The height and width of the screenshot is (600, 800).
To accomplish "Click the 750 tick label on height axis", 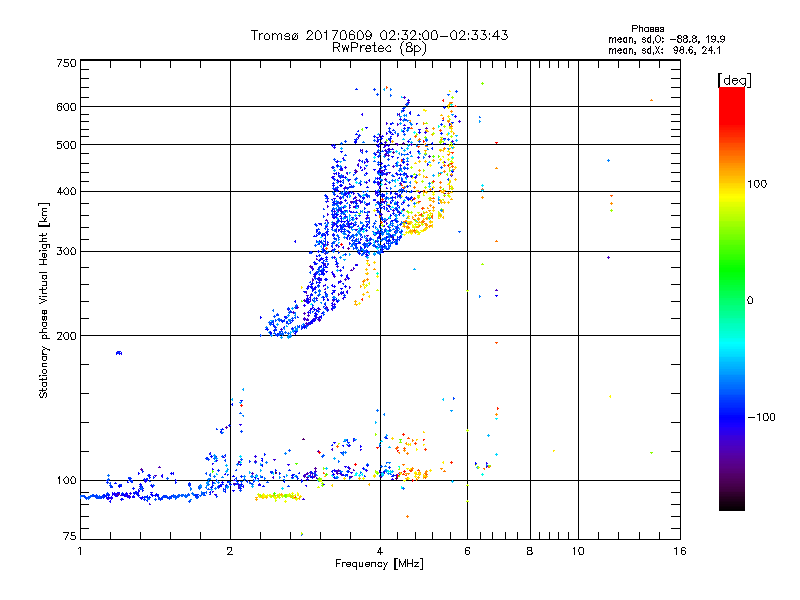I will click(66, 63).
